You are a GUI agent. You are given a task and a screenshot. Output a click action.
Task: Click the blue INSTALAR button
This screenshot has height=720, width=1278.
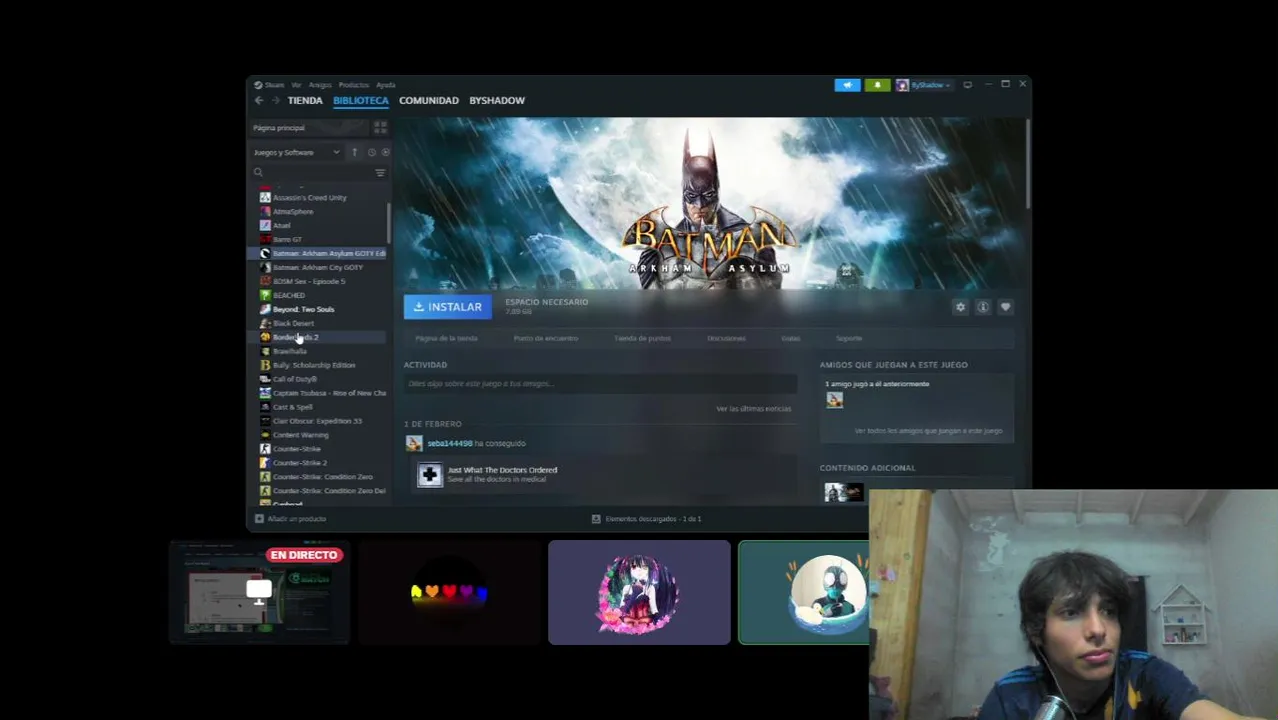(447, 307)
